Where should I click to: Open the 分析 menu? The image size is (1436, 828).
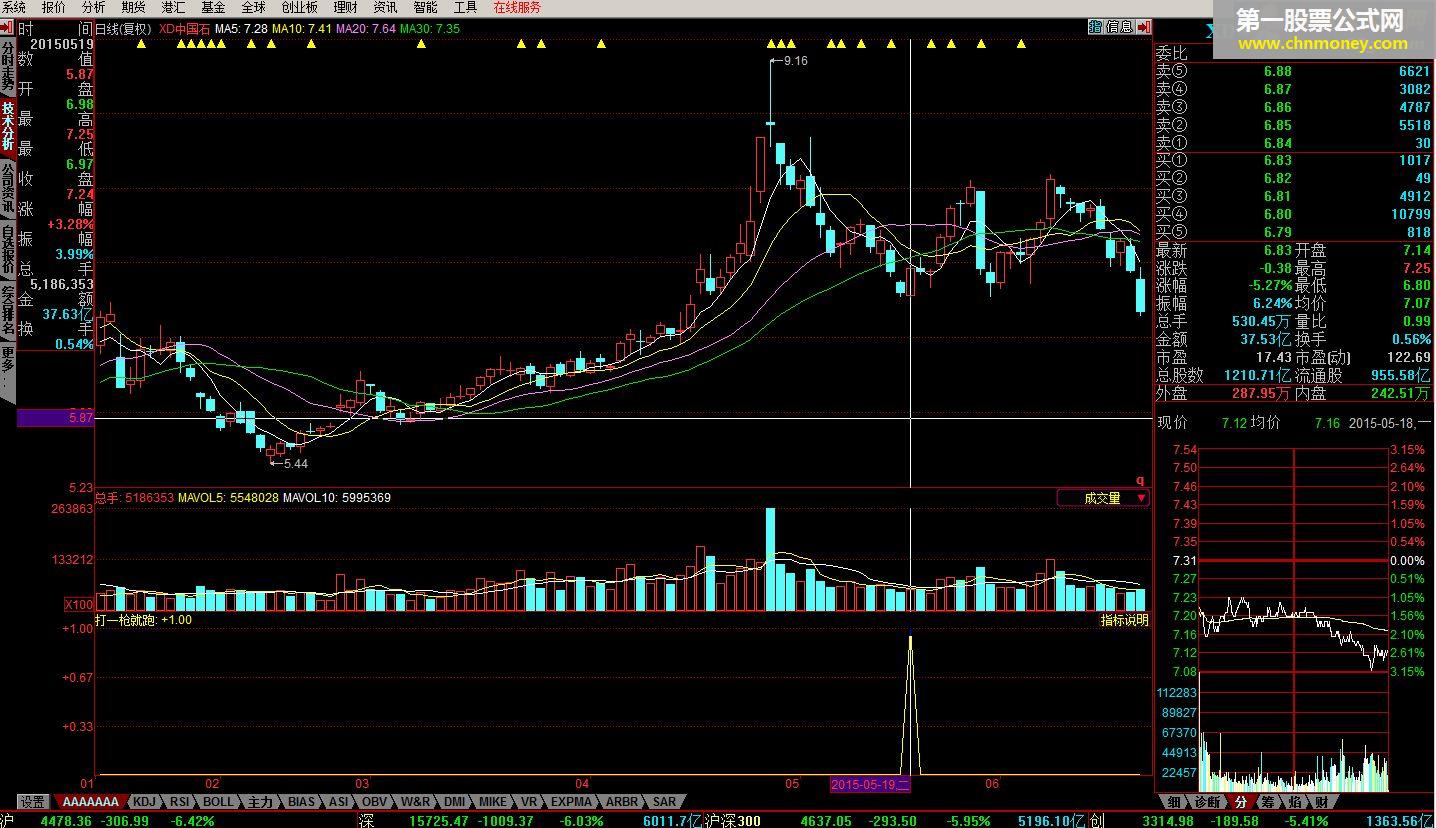[93, 7]
